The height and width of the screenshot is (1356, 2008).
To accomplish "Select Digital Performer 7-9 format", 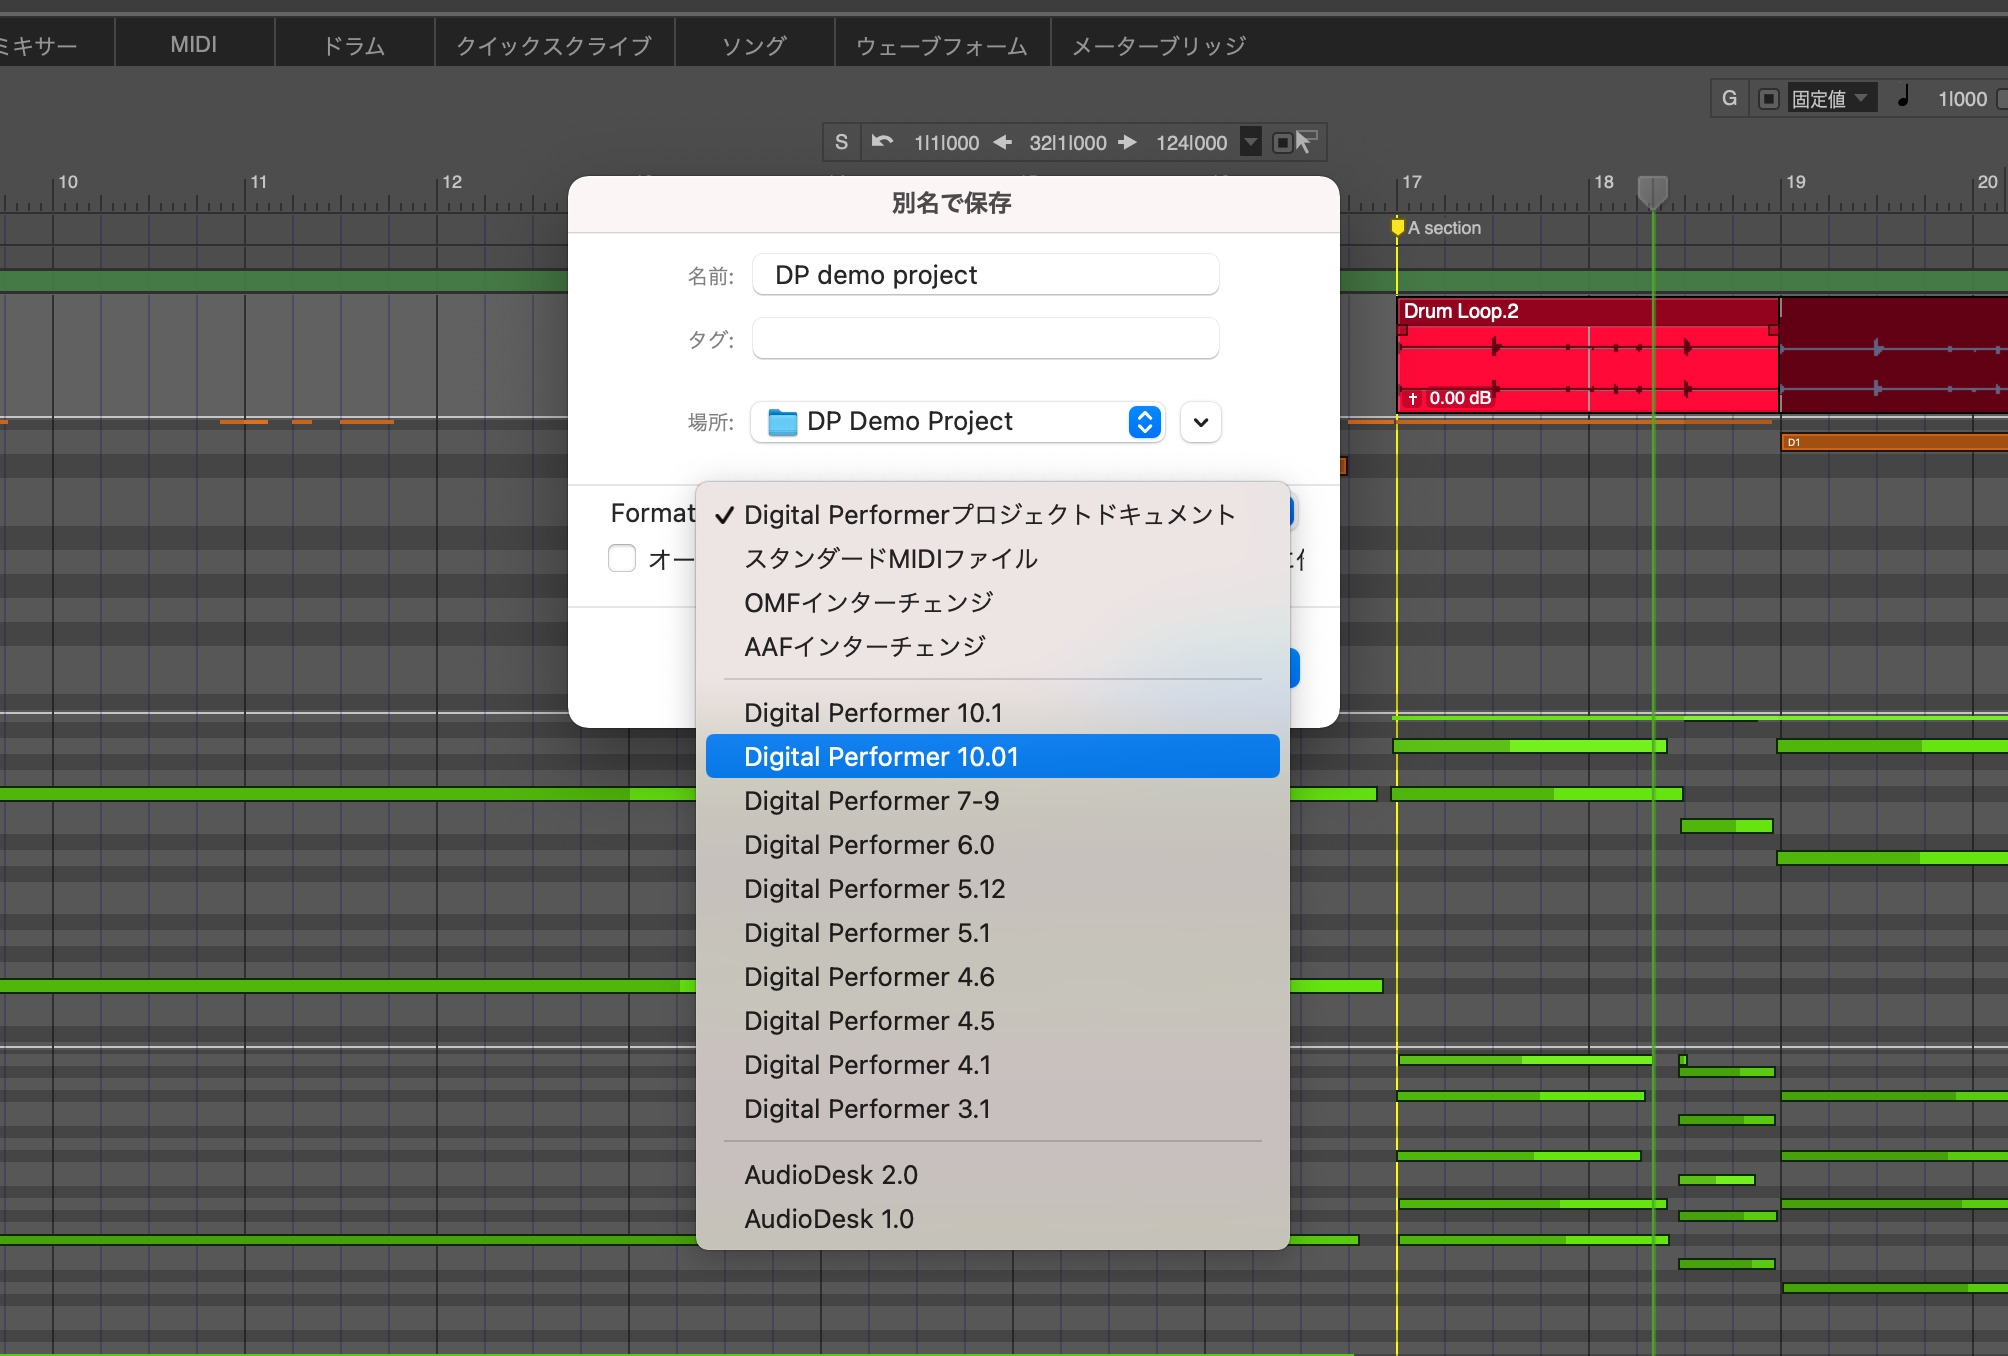I will click(992, 800).
